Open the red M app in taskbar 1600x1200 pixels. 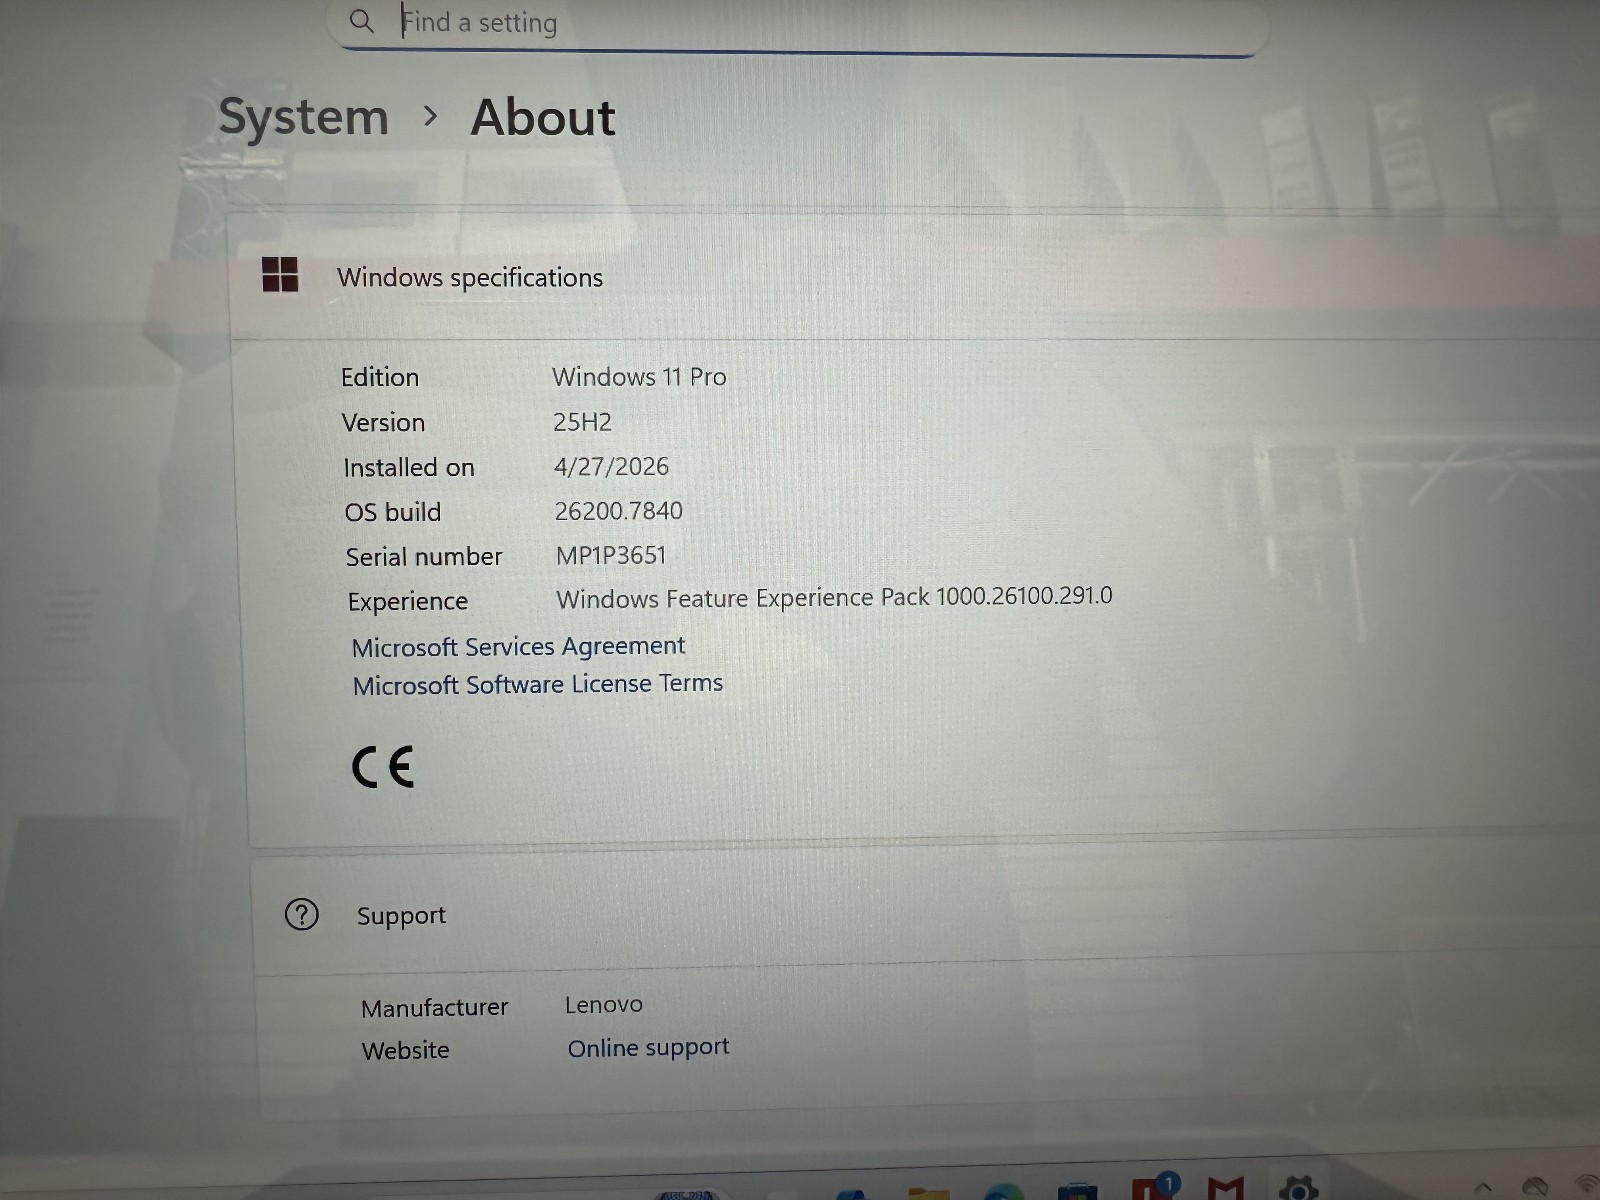(1225, 1188)
